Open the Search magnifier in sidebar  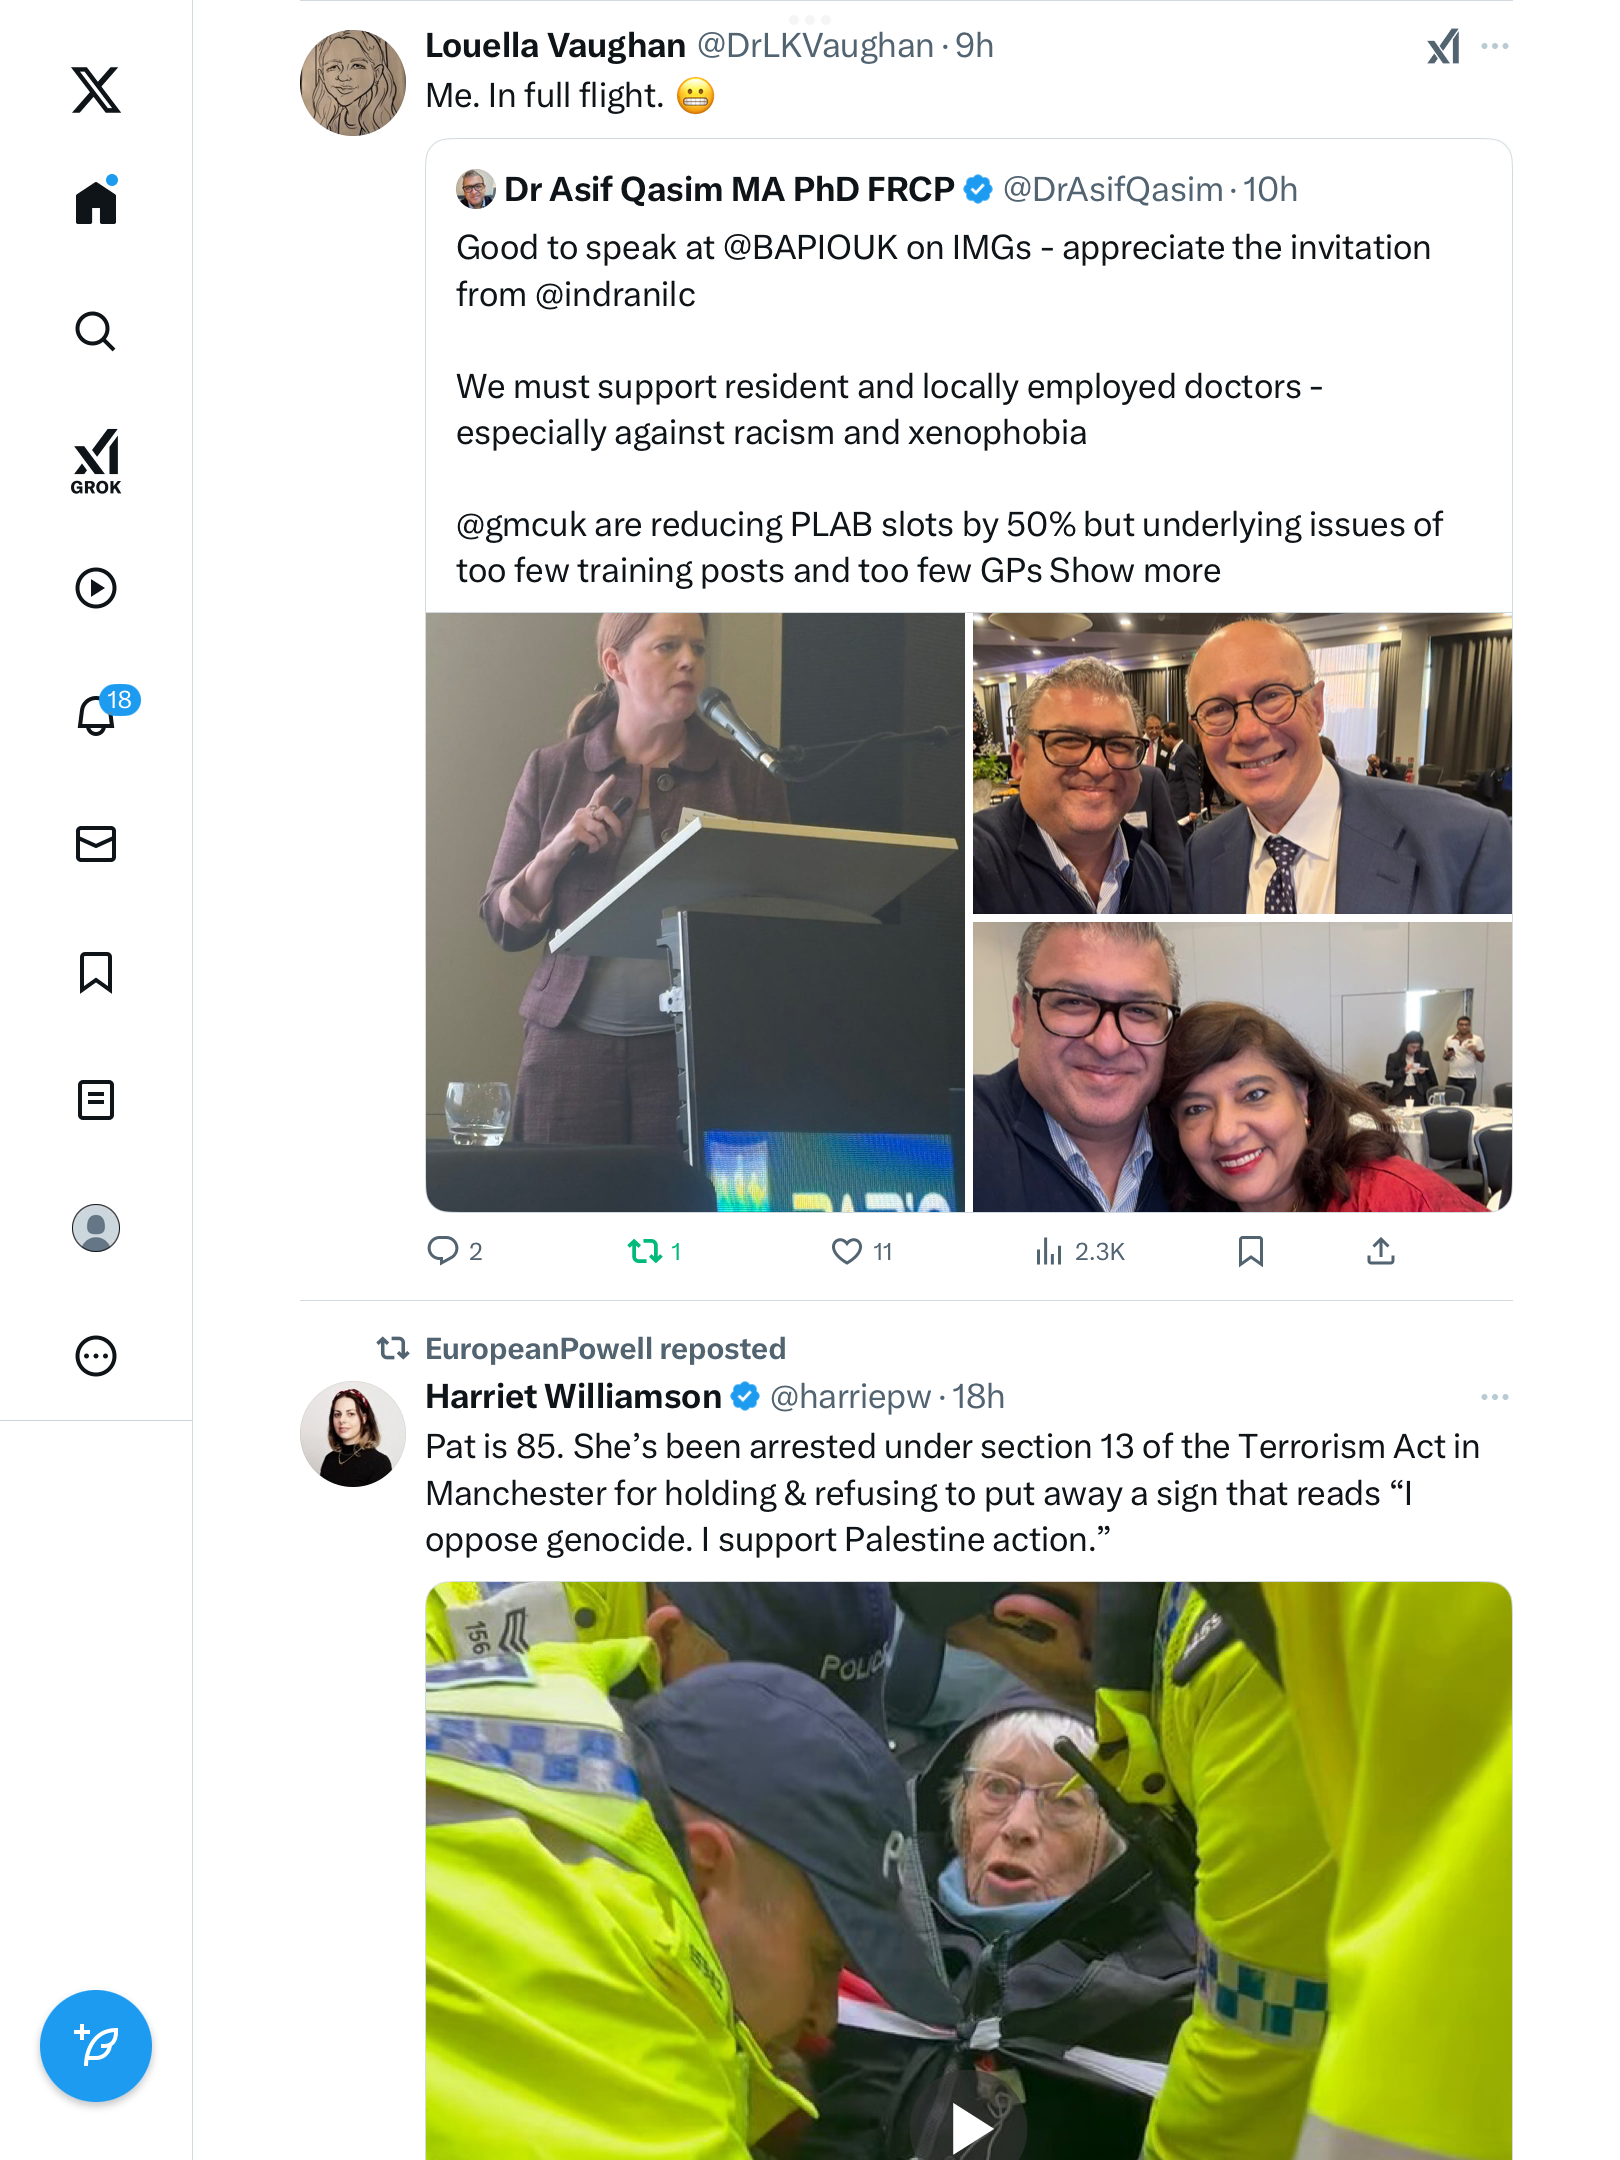point(96,332)
